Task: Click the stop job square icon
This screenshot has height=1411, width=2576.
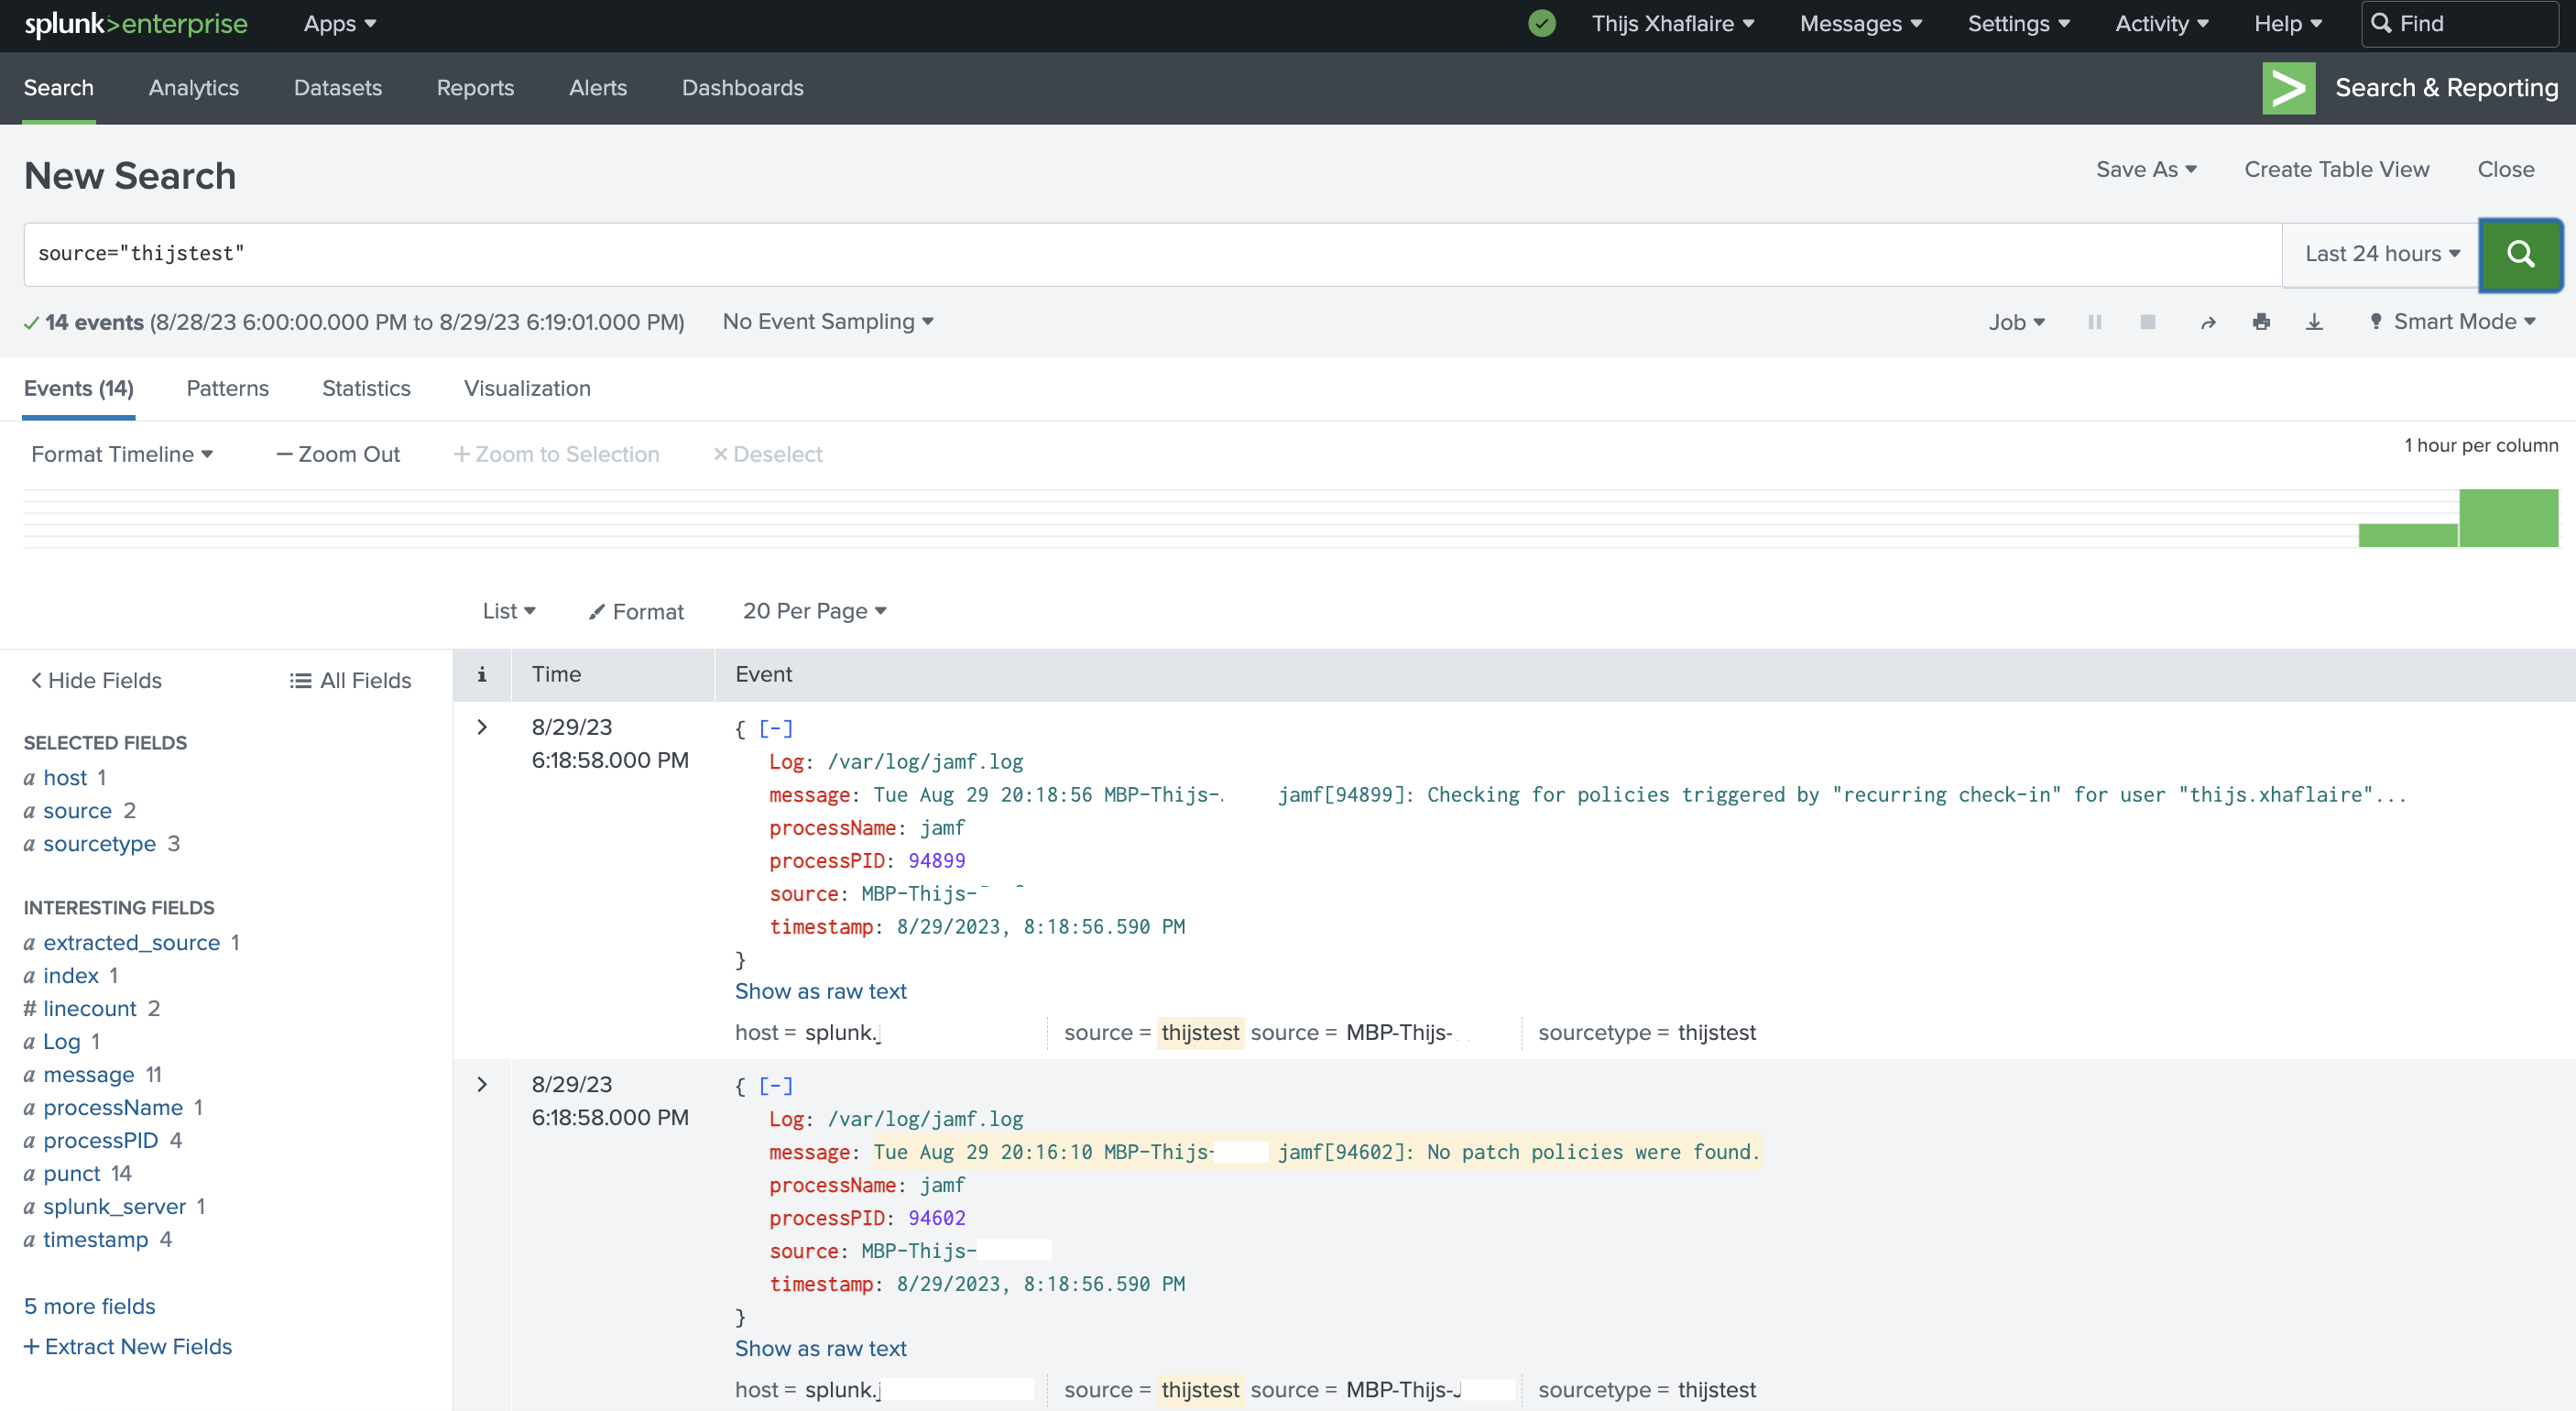Action: (2147, 322)
